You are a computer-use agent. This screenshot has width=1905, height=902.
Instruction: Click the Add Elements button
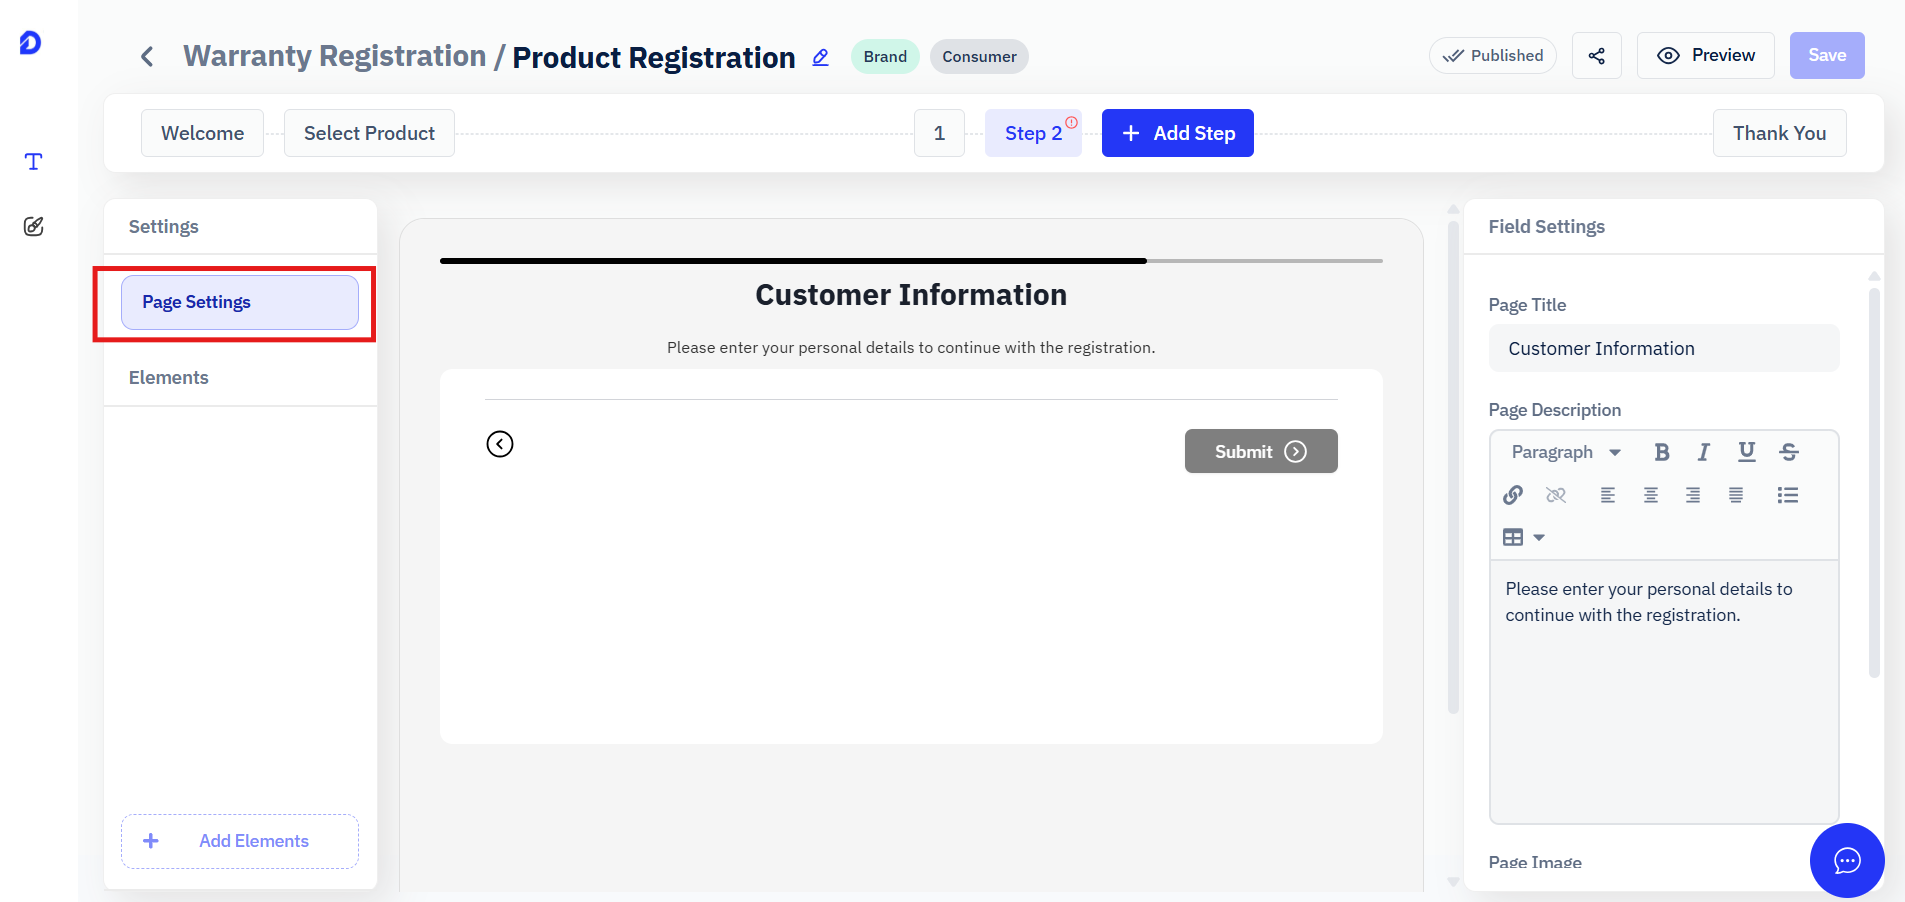pos(240,841)
